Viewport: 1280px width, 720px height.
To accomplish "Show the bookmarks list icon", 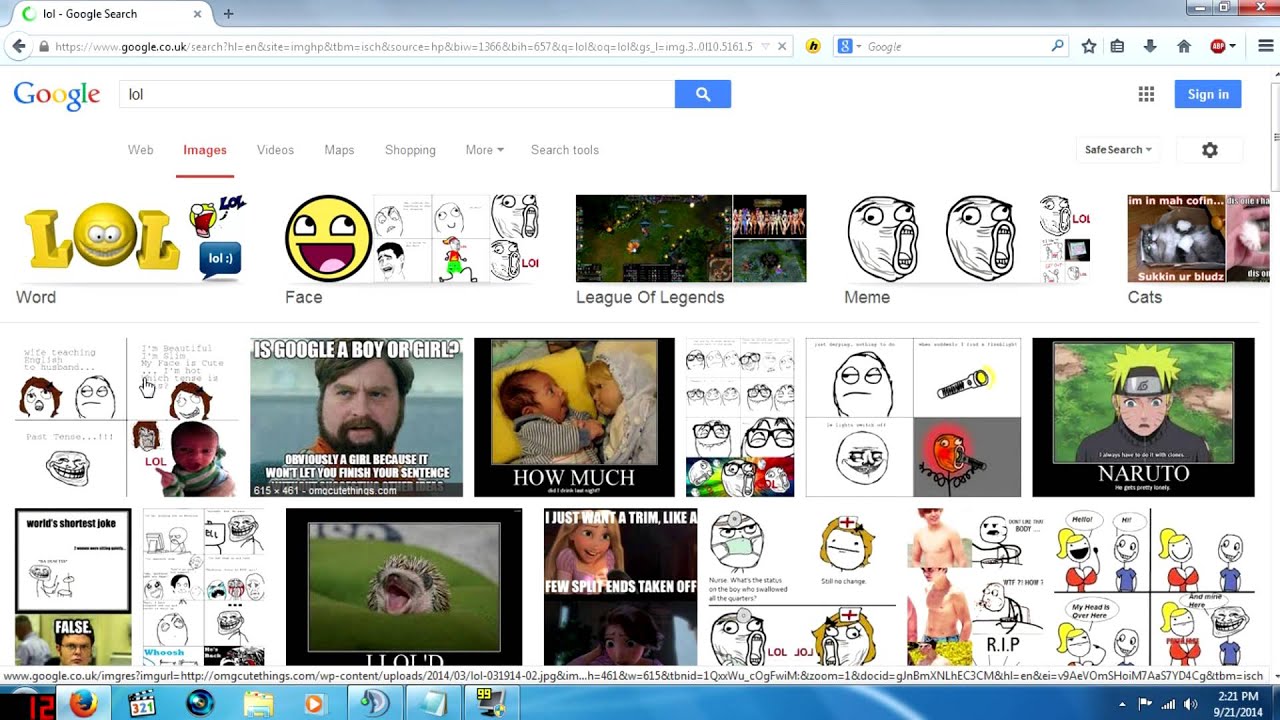I will click(x=1118, y=46).
